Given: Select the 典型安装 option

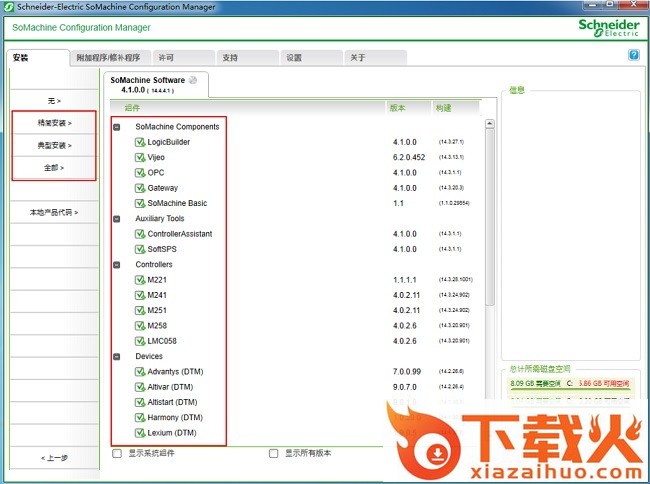Looking at the screenshot, I should point(54,145).
